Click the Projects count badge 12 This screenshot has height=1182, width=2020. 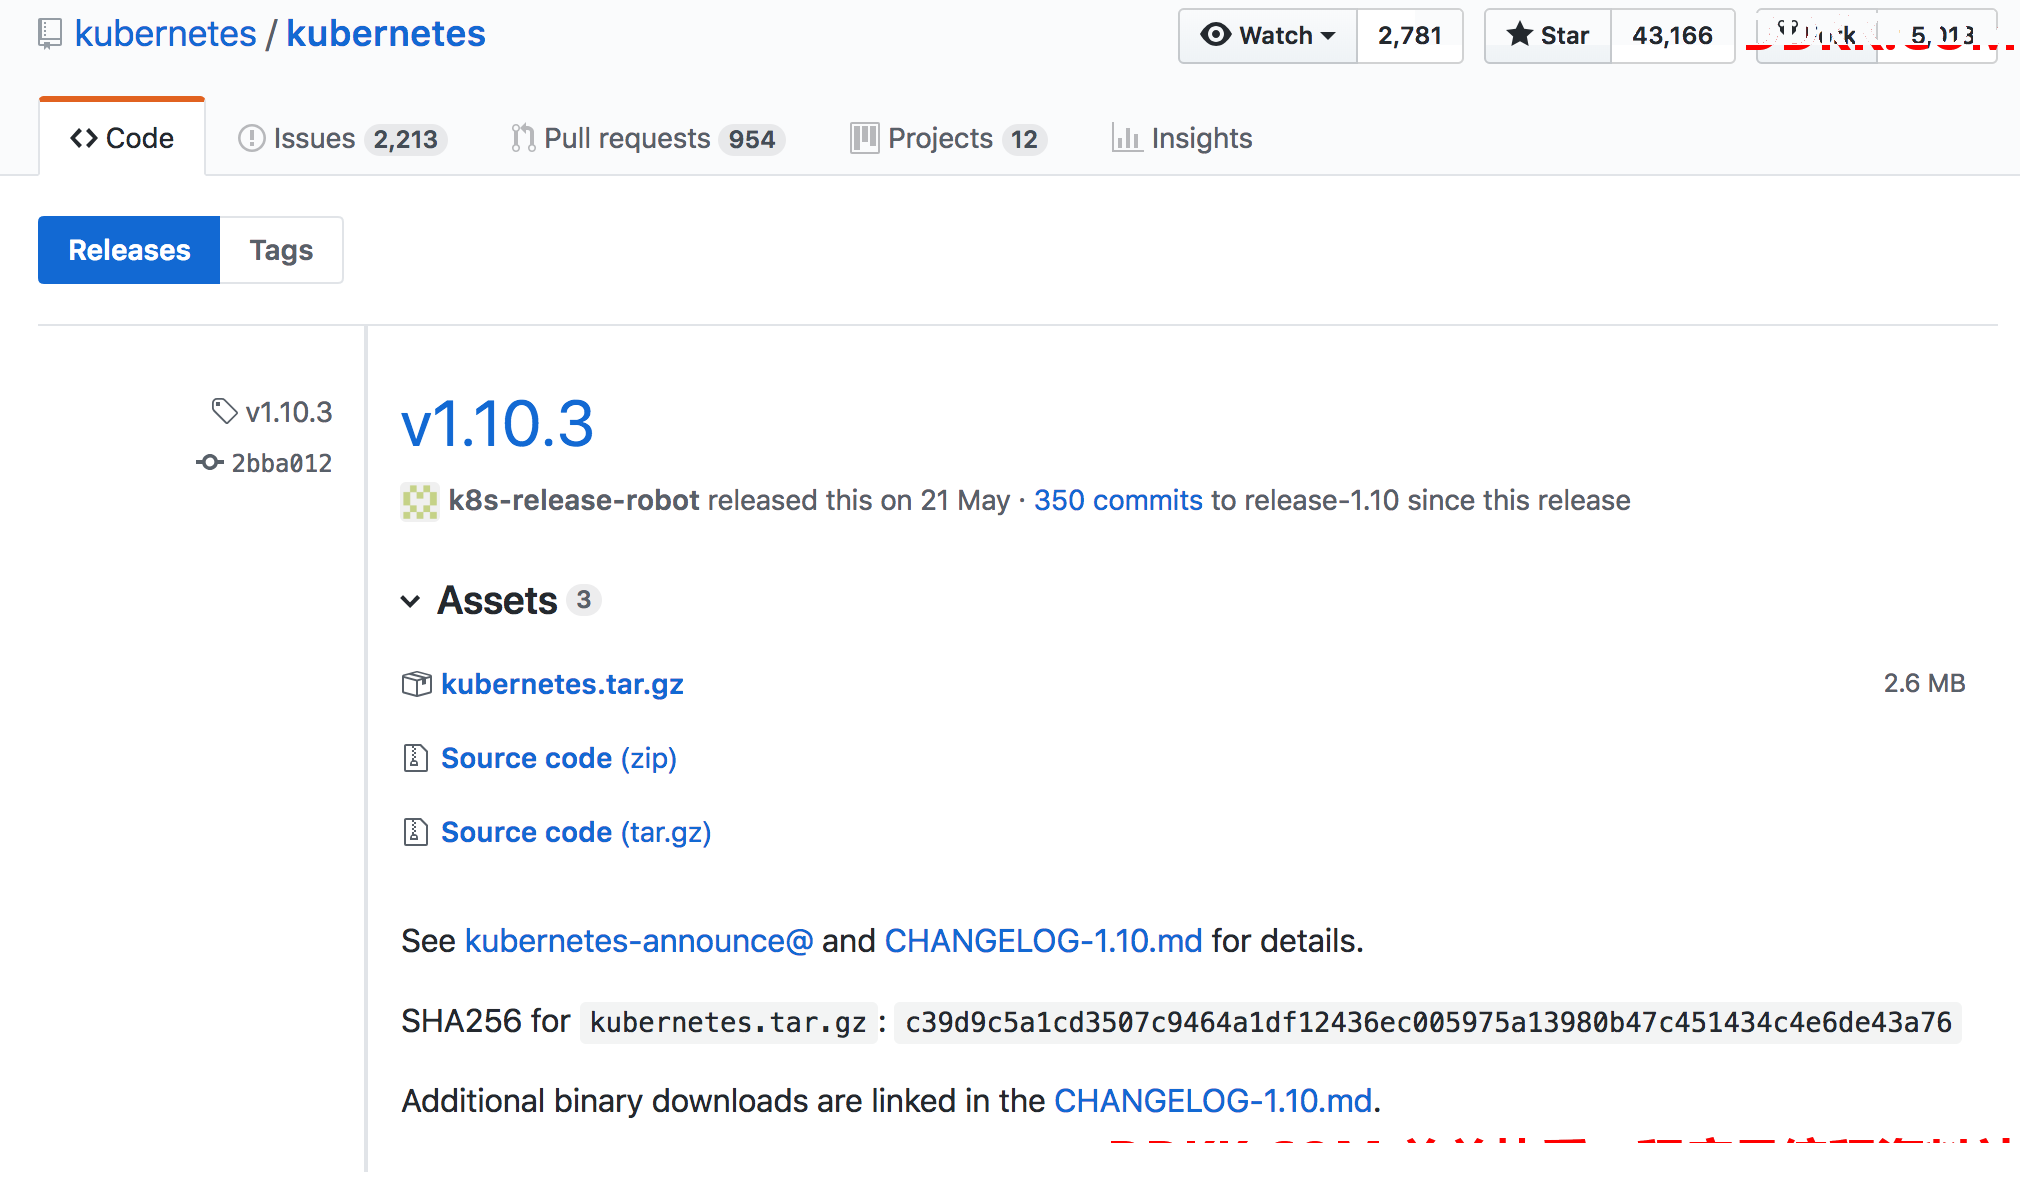click(1024, 139)
